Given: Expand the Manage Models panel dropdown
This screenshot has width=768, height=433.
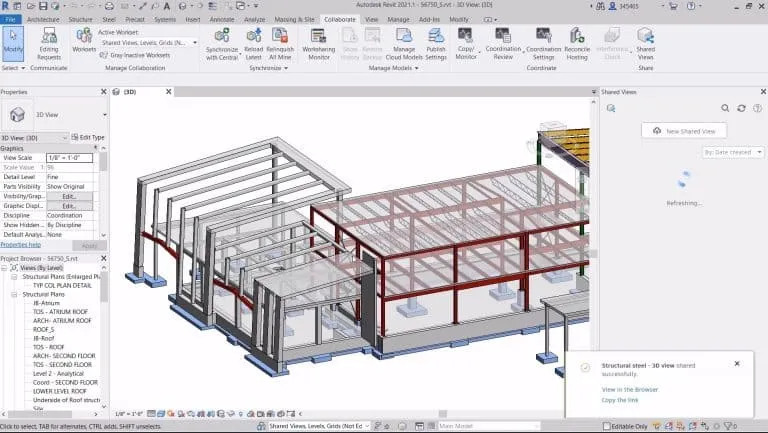Looking at the screenshot, I should (x=393, y=68).
